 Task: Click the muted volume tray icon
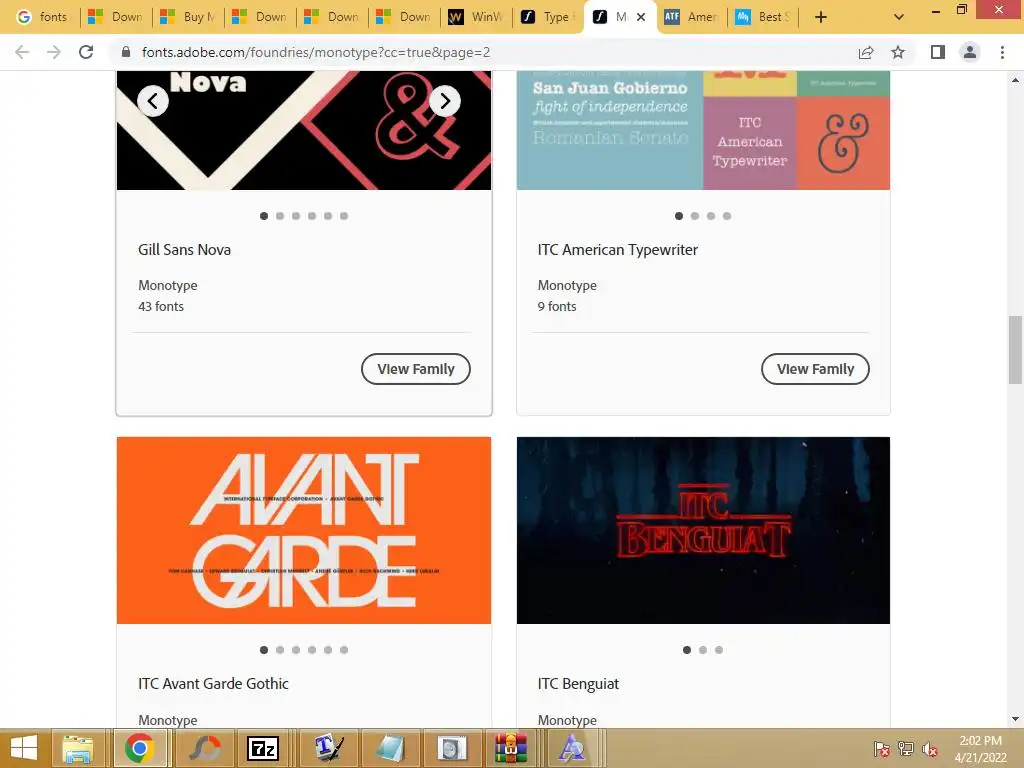tap(930, 749)
